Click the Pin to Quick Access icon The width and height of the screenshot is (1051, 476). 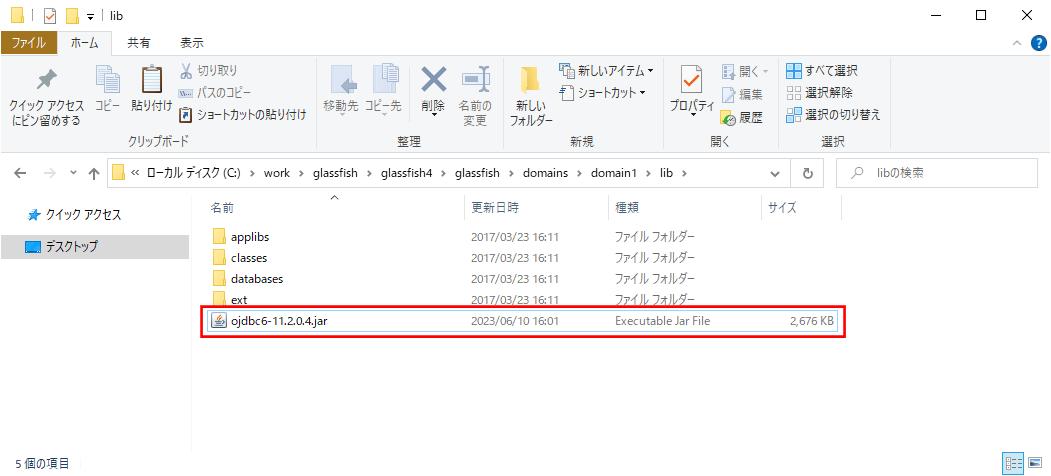click(46, 81)
